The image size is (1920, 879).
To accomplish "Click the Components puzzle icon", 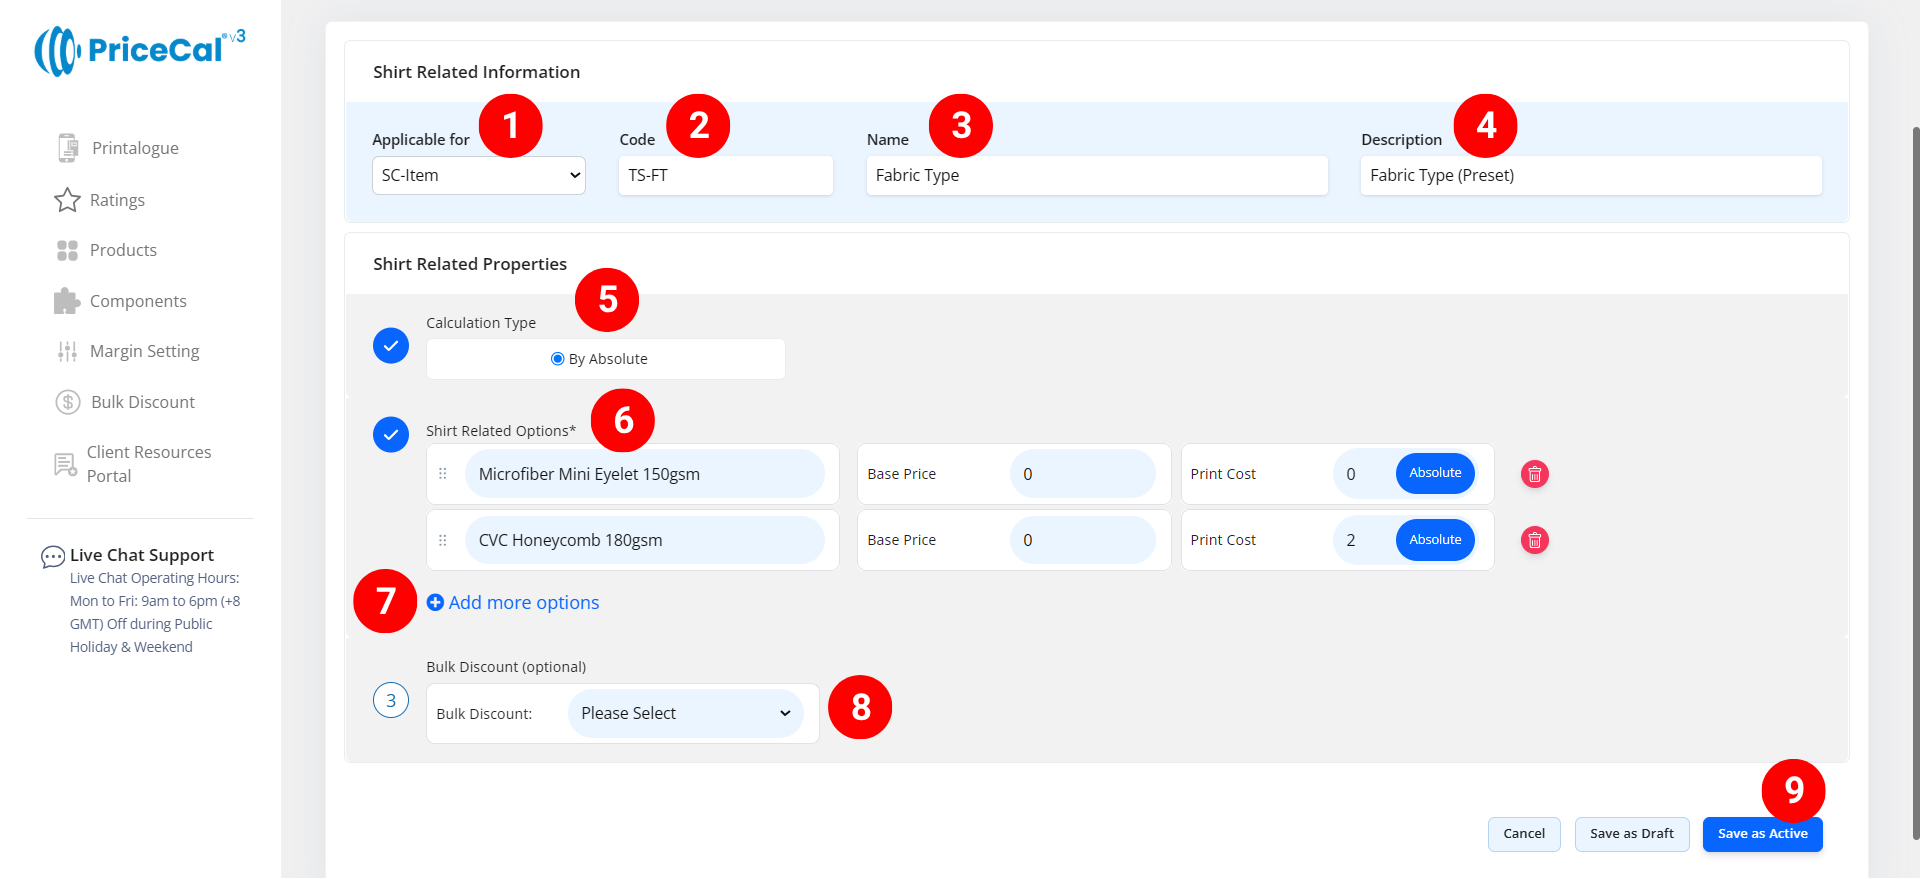I will [67, 301].
